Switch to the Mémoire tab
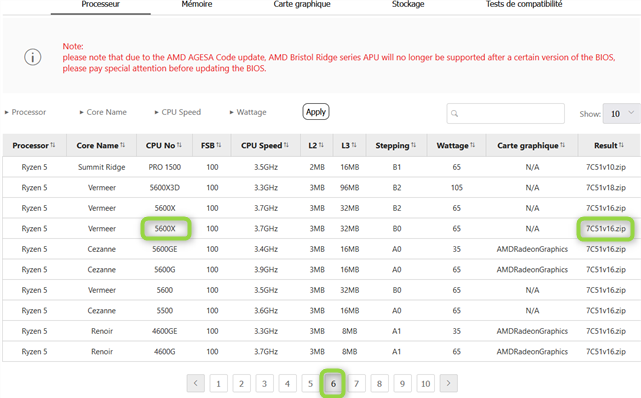This screenshot has width=641, height=398. click(x=197, y=4)
